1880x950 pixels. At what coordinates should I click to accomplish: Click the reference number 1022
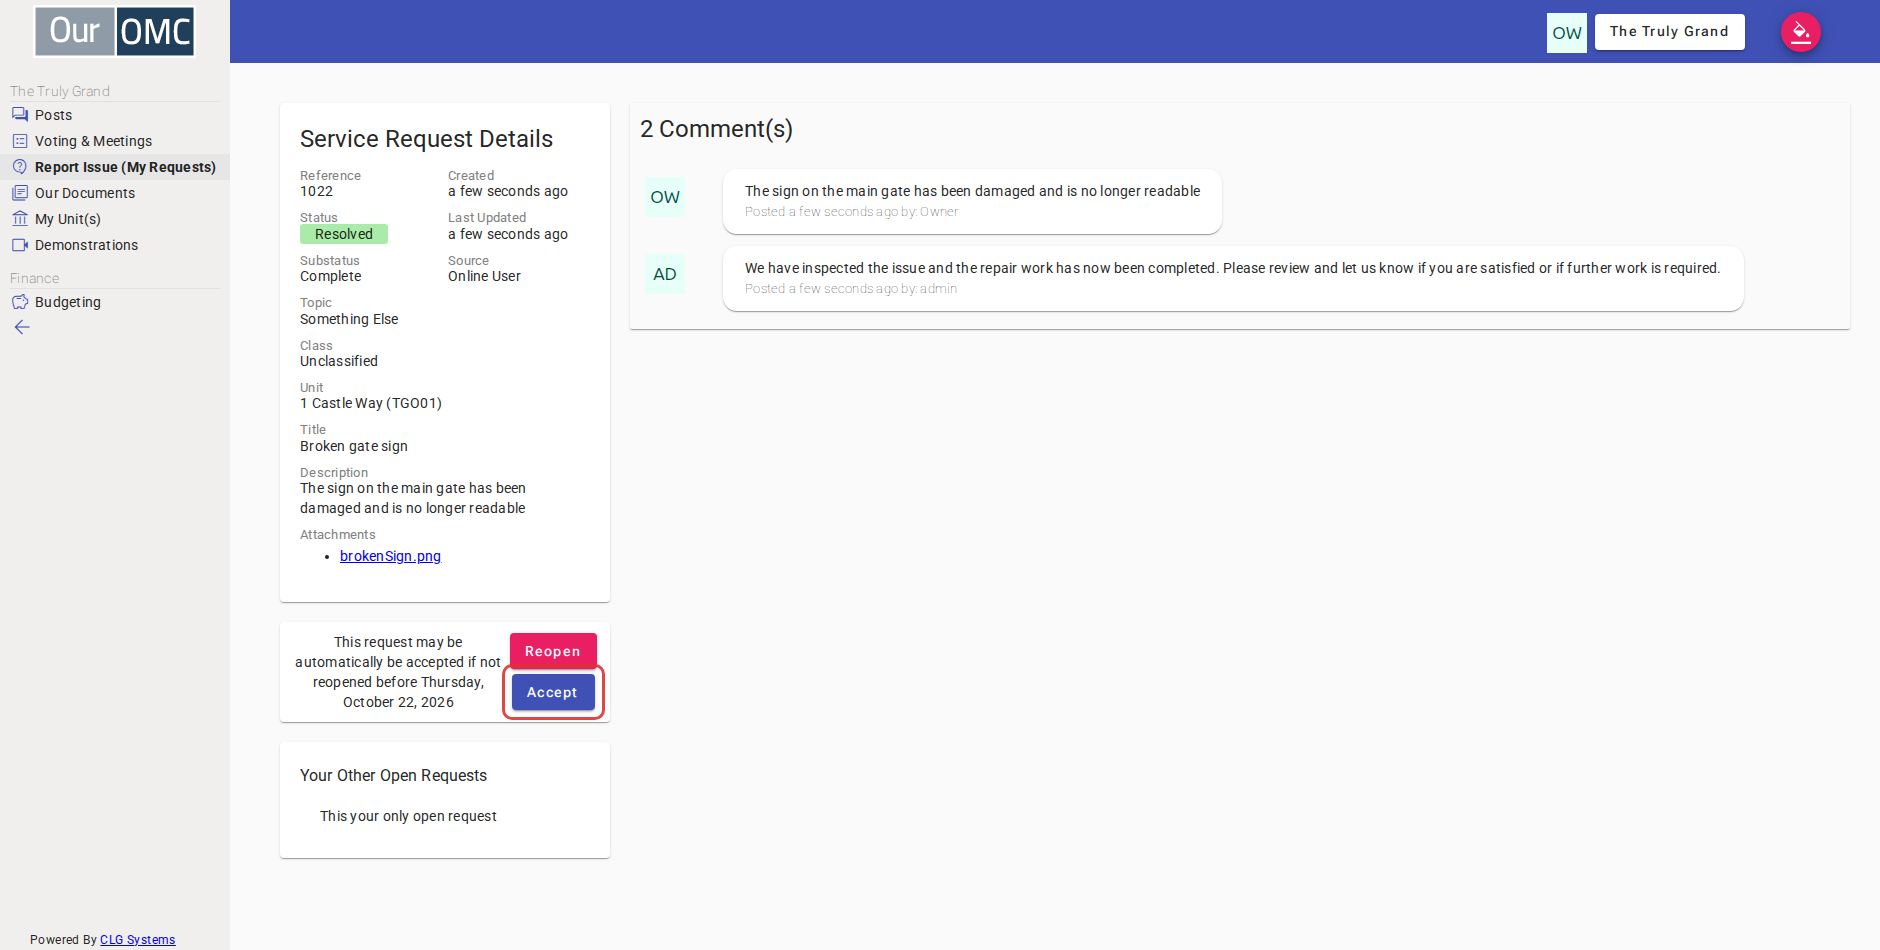[317, 192]
